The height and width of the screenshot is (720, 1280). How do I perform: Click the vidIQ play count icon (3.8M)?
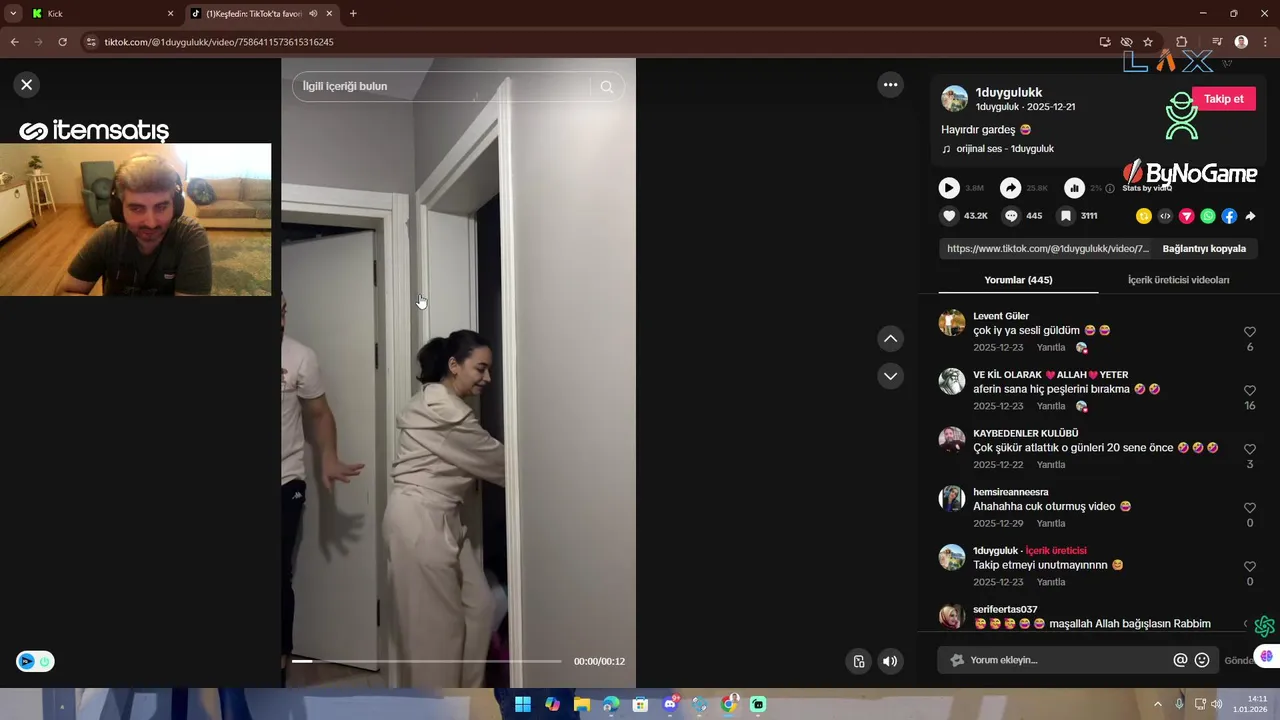(949, 188)
